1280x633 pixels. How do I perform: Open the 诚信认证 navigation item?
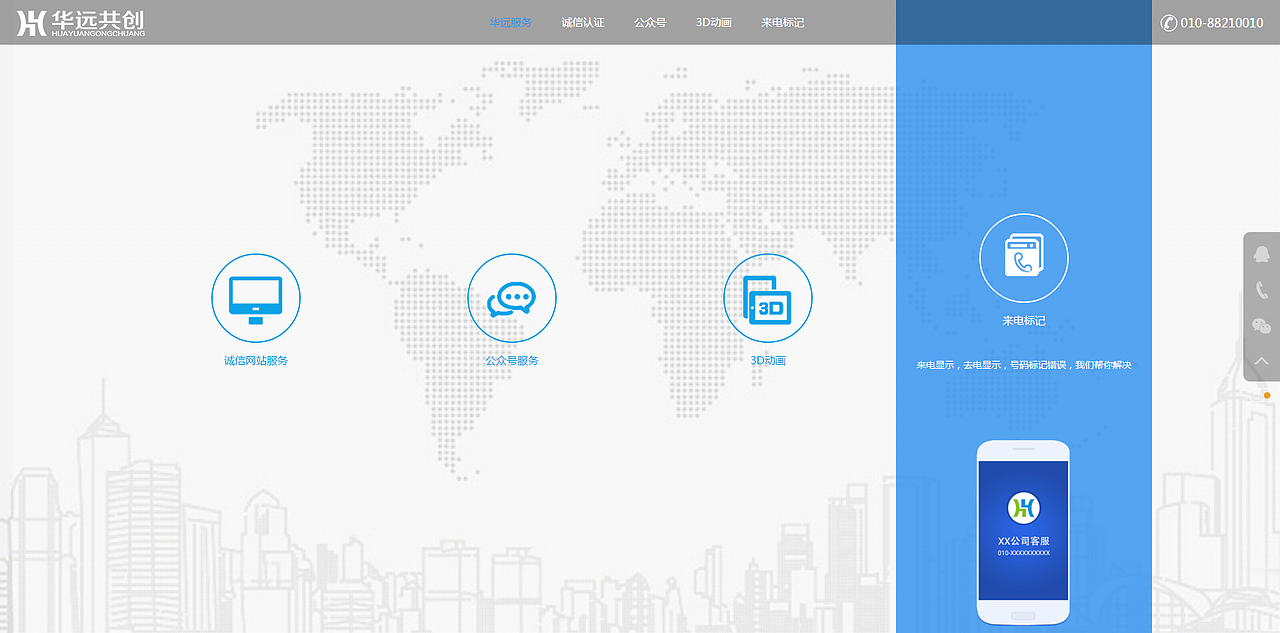583,22
